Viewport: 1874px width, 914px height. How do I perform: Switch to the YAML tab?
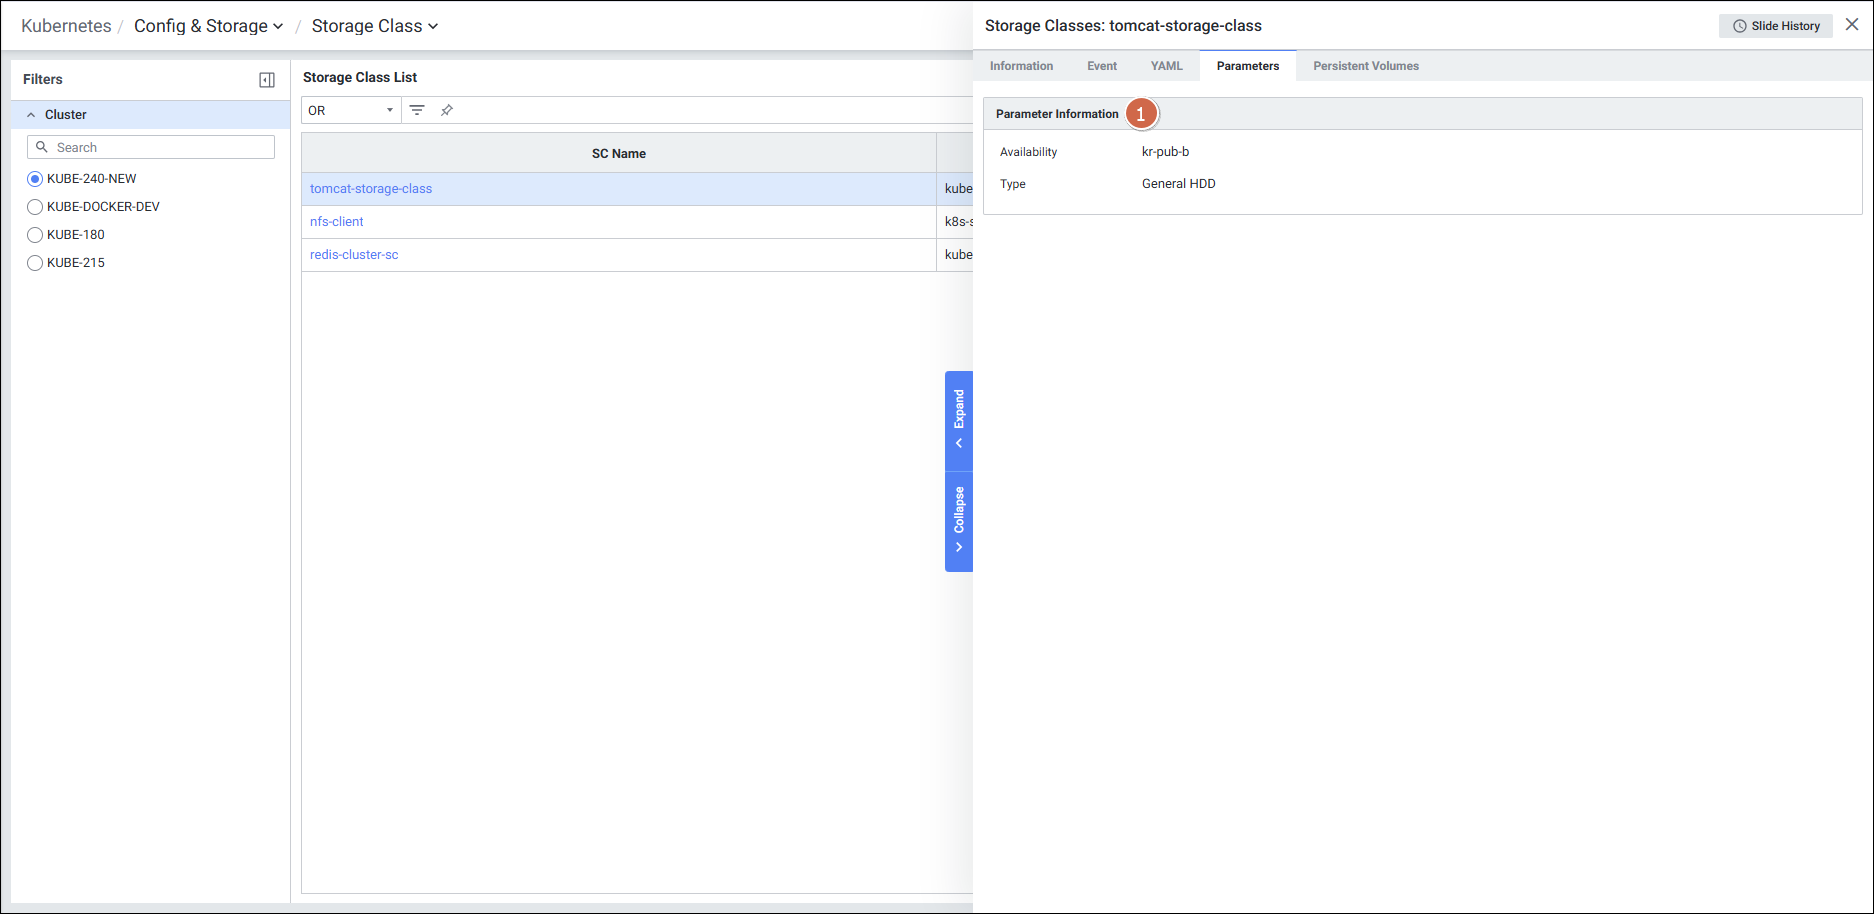[x=1166, y=66]
